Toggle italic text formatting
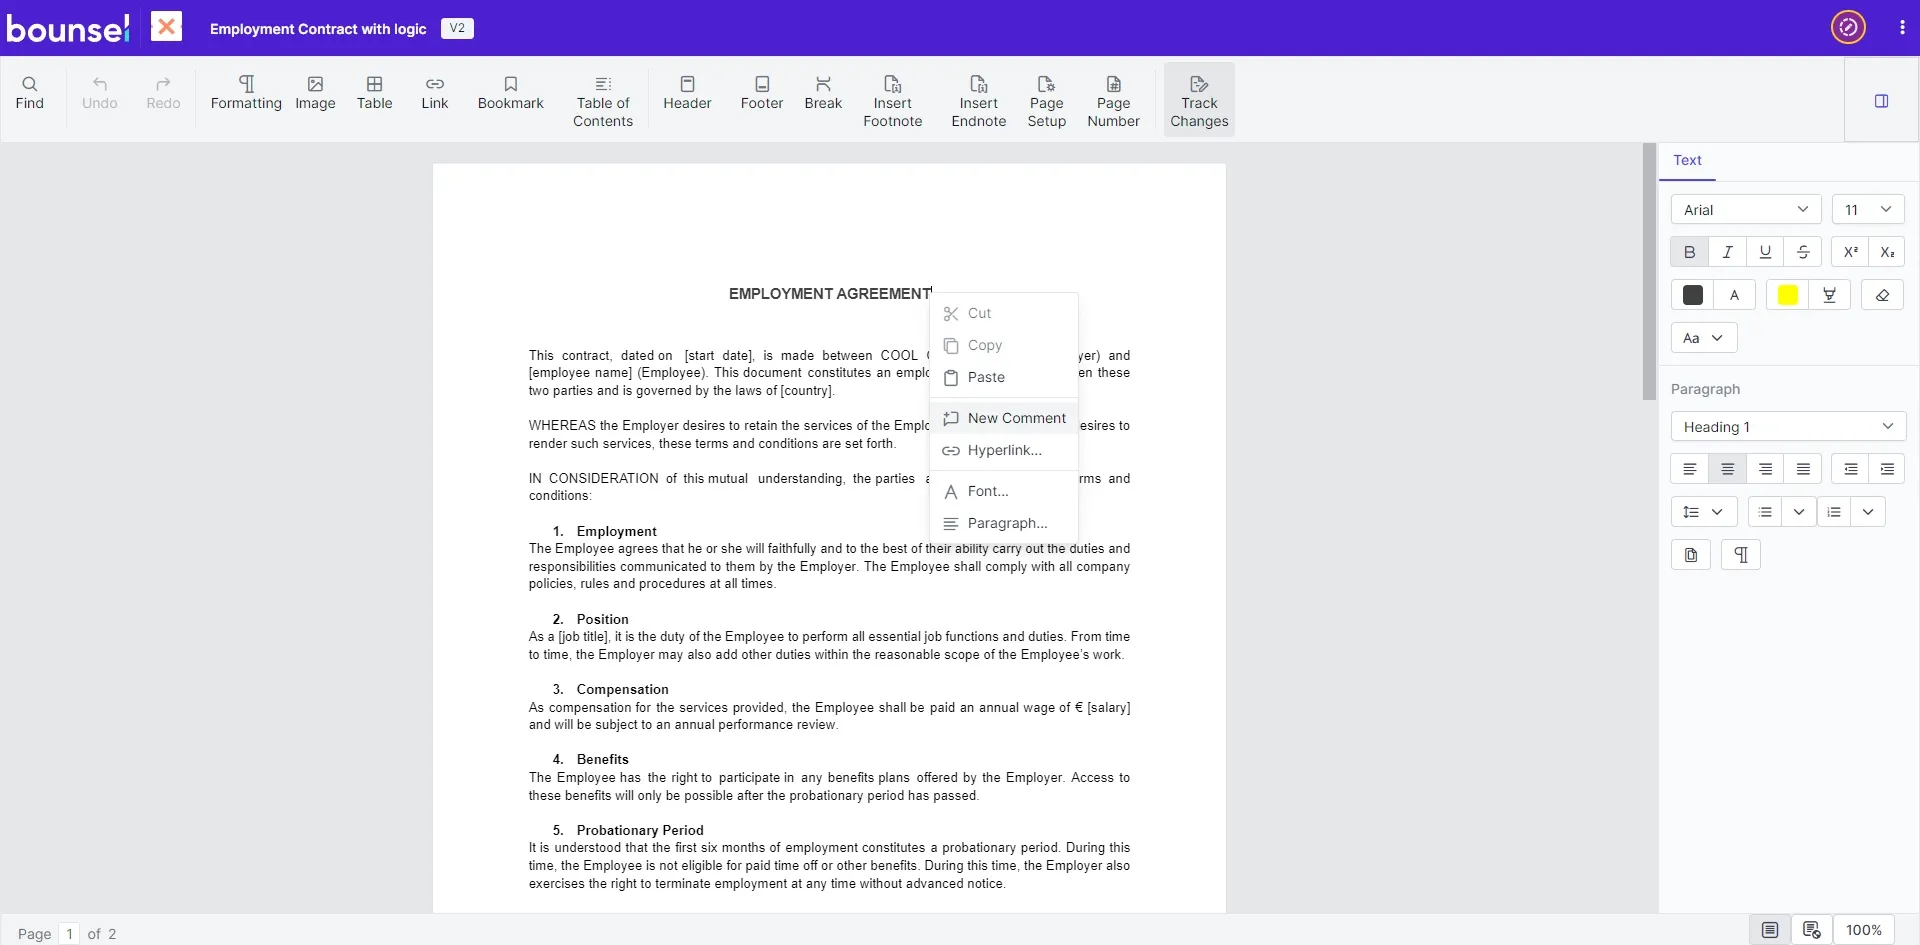Viewport: 1920px width, 945px height. click(x=1727, y=252)
